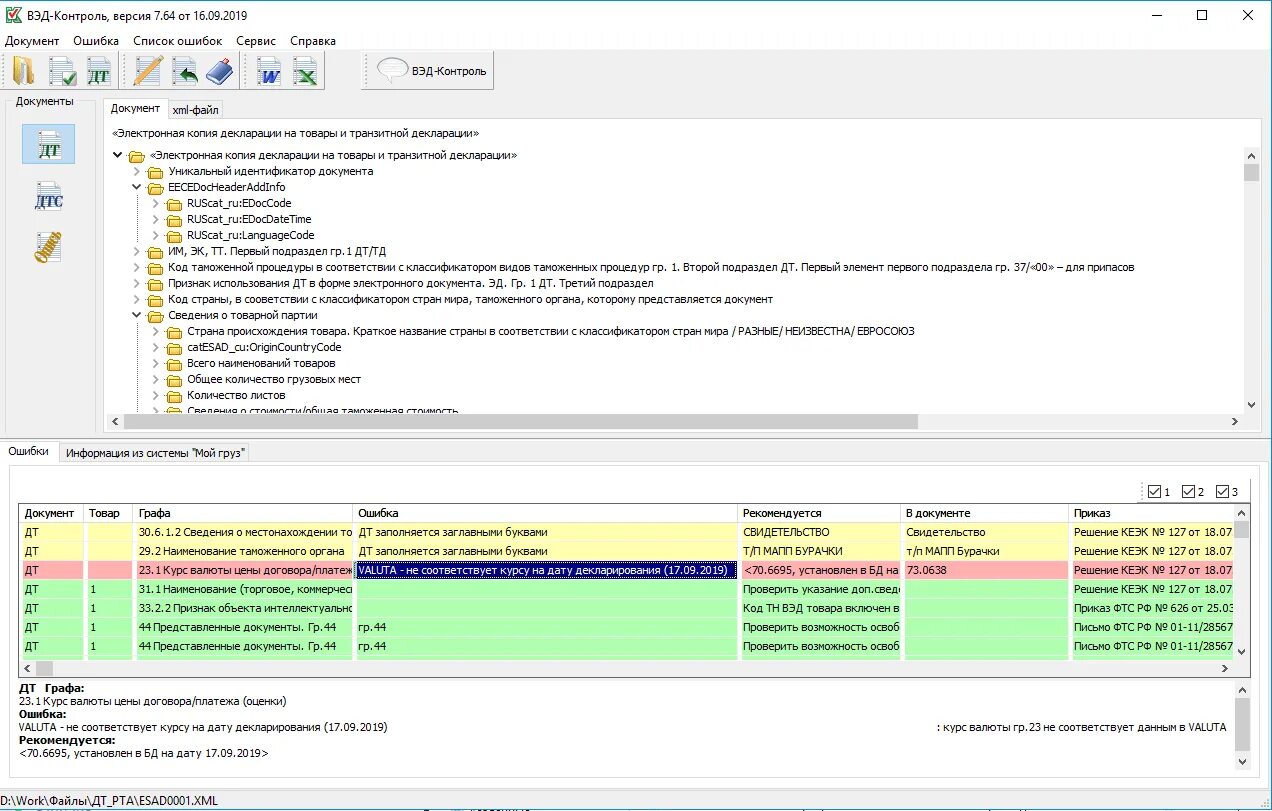1272x811 pixels.
Task: Expand Всего наименований товаров node
Action: pyautogui.click(x=156, y=363)
